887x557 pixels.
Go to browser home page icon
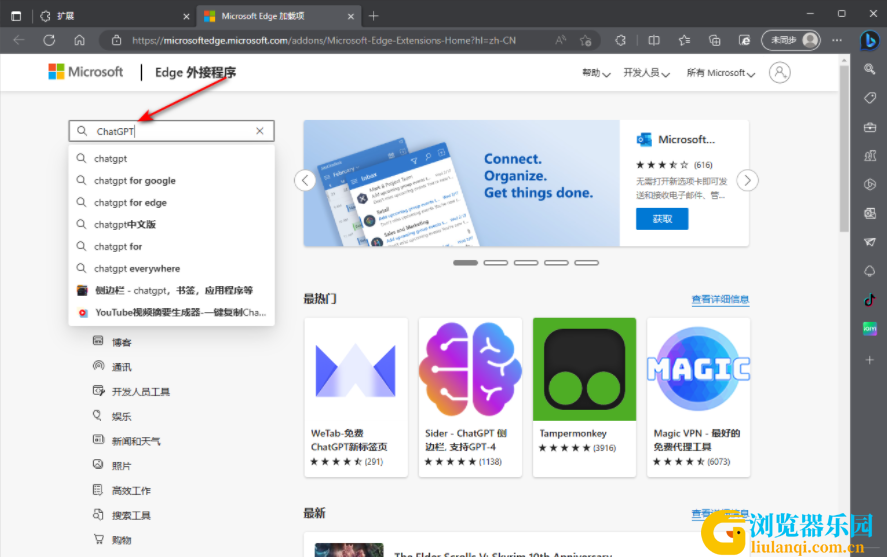click(x=80, y=40)
